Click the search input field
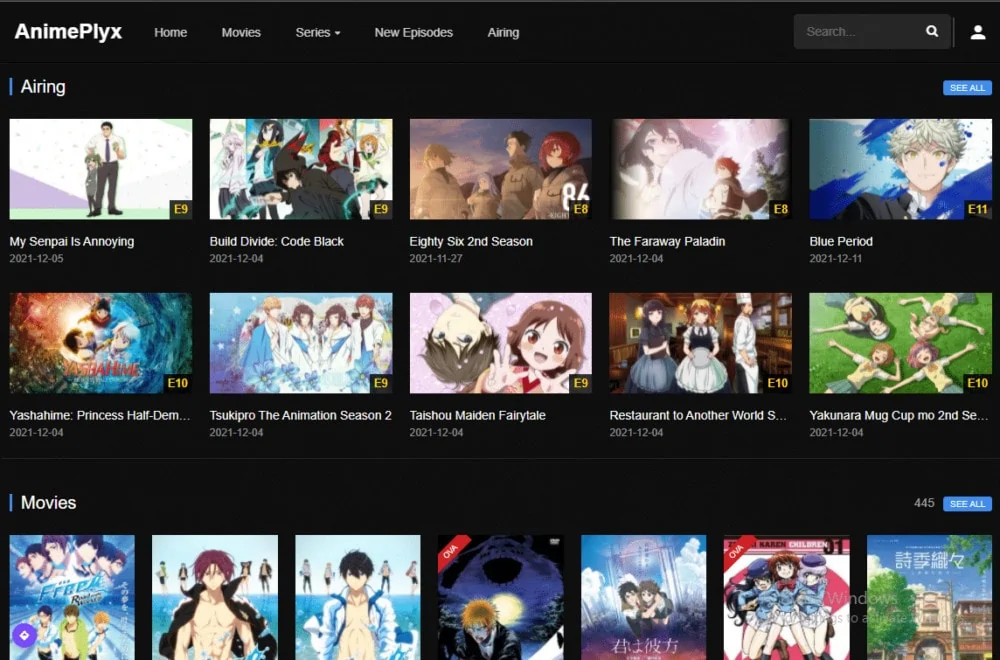The width and height of the screenshot is (1000, 660). [860, 31]
